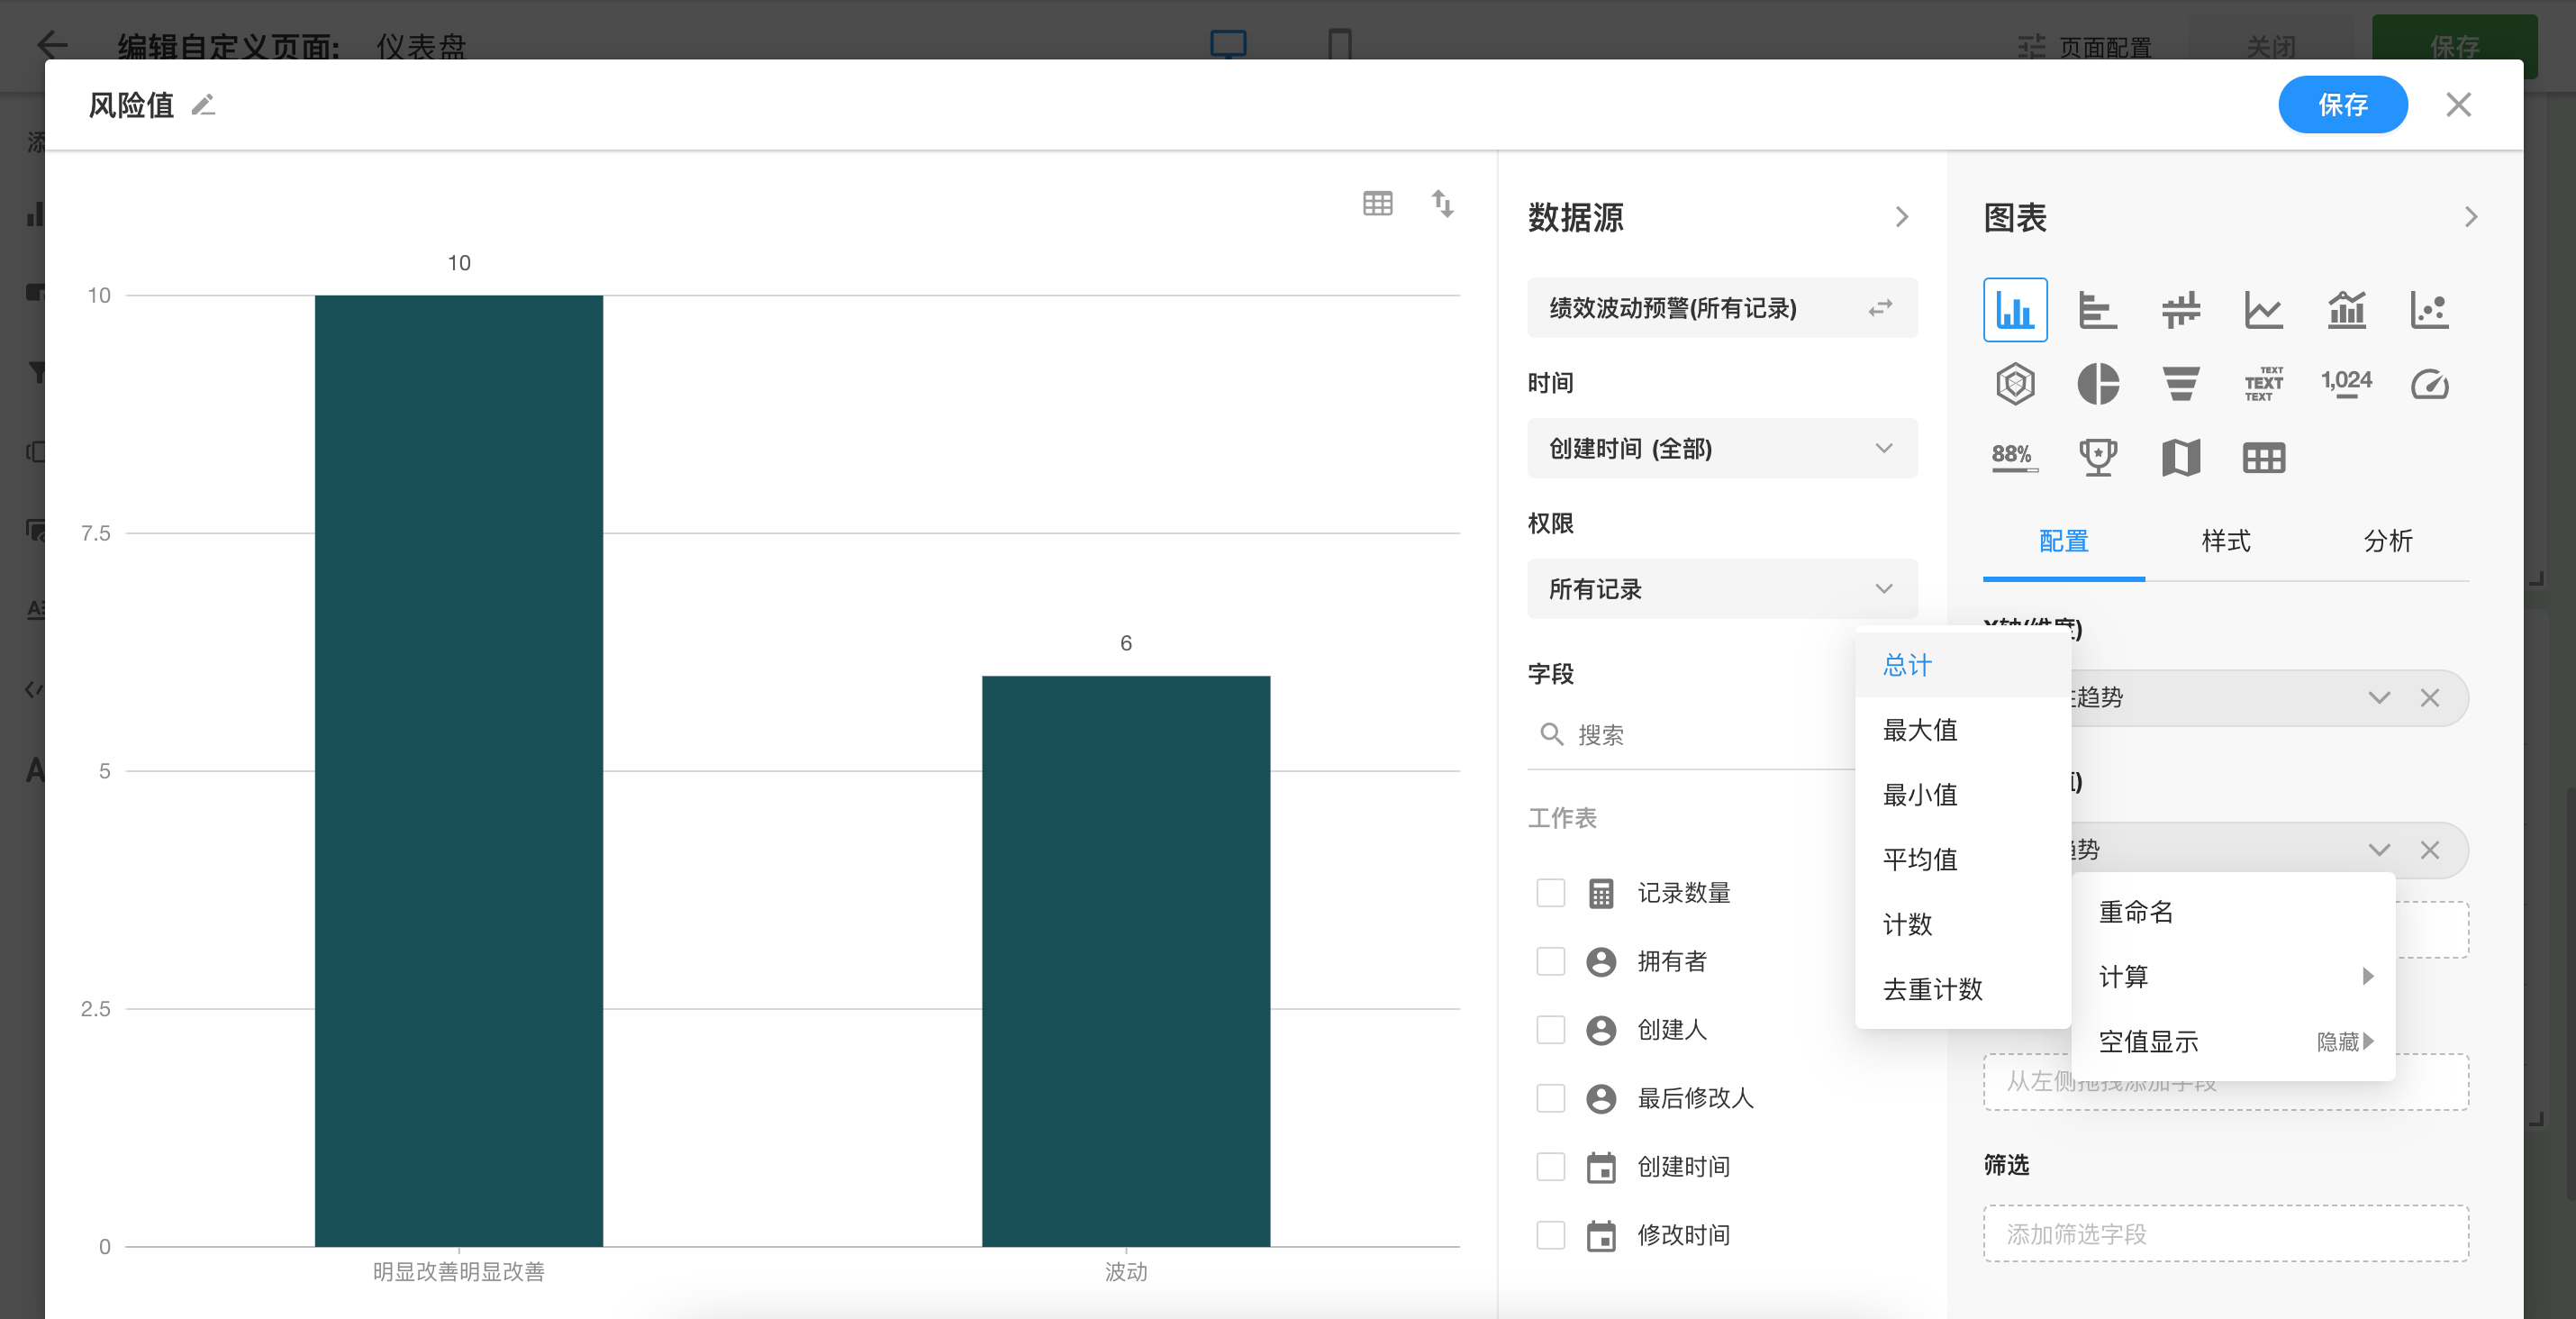Select the 88% progress chart type
Image resolution: width=2576 pixels, height=1319 pixels.
(x=2015, y=458)
